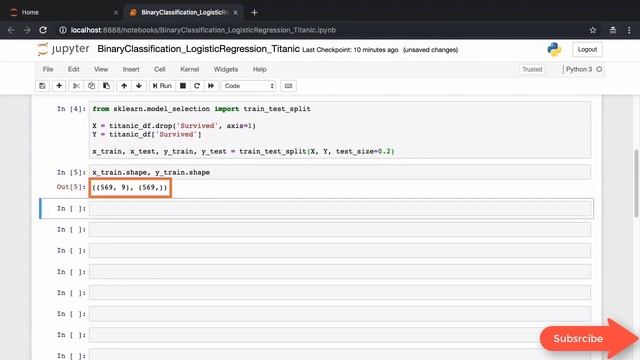640x360 pixels.
Task: Cut selected cells with the scissors icon
Action: point(76,86)
